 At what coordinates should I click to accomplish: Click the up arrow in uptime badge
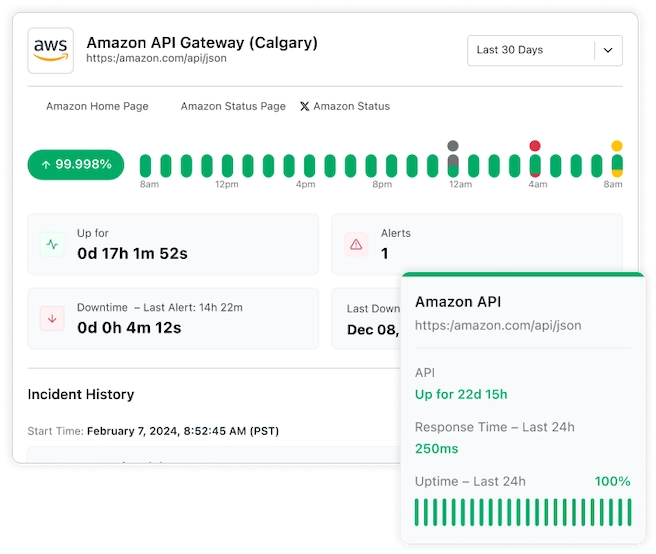coord(46,164)
